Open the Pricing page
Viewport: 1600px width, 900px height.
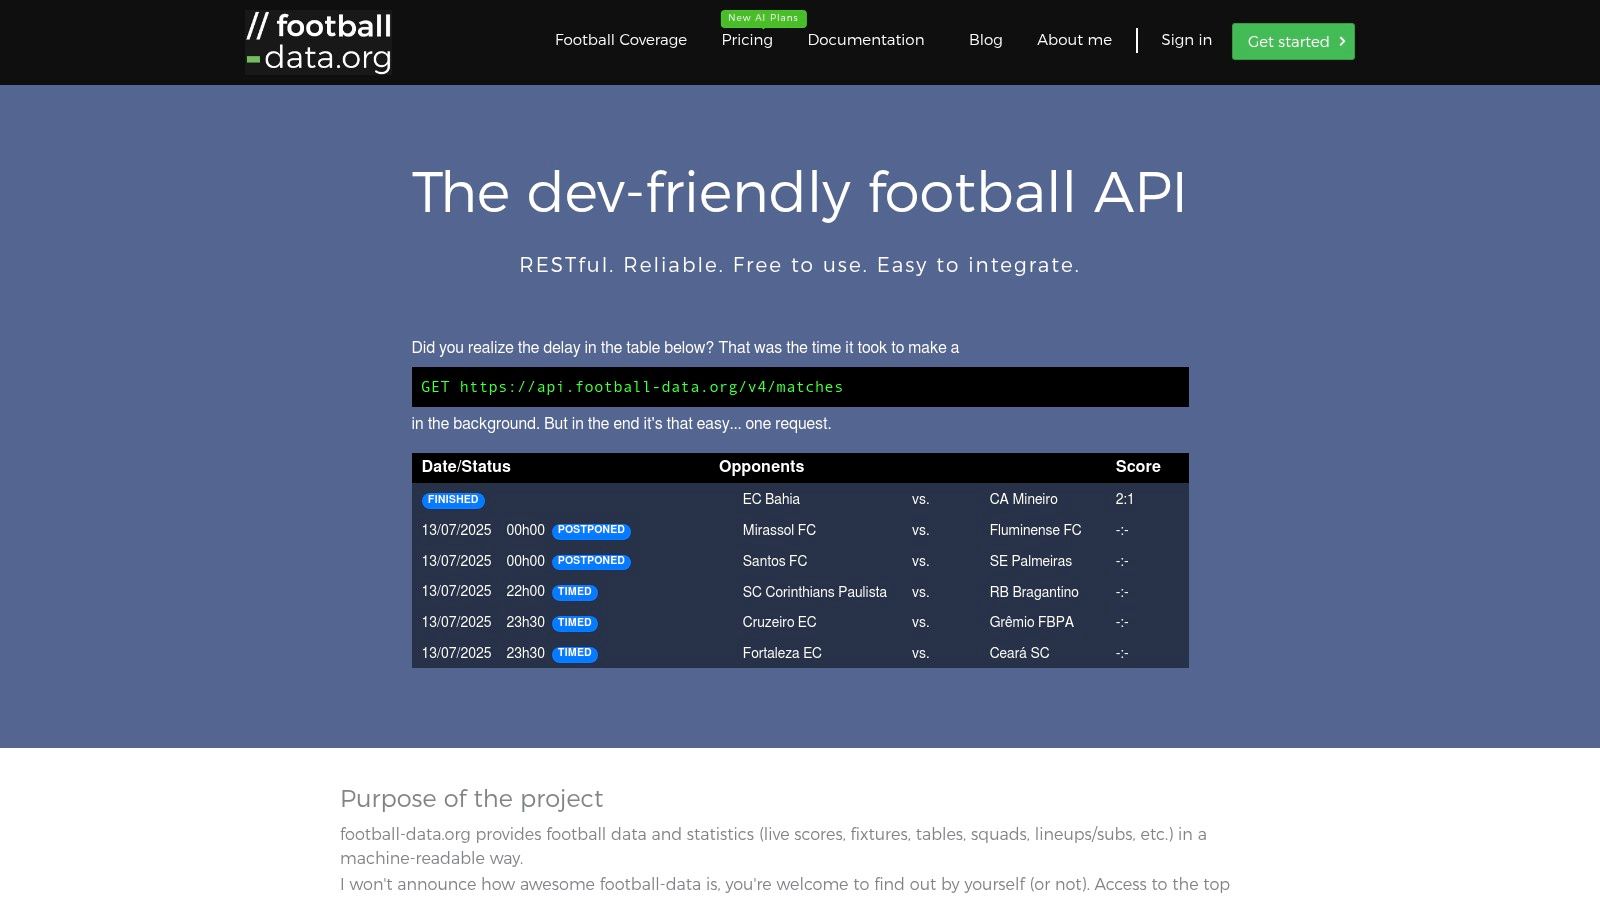click(747, 40)
